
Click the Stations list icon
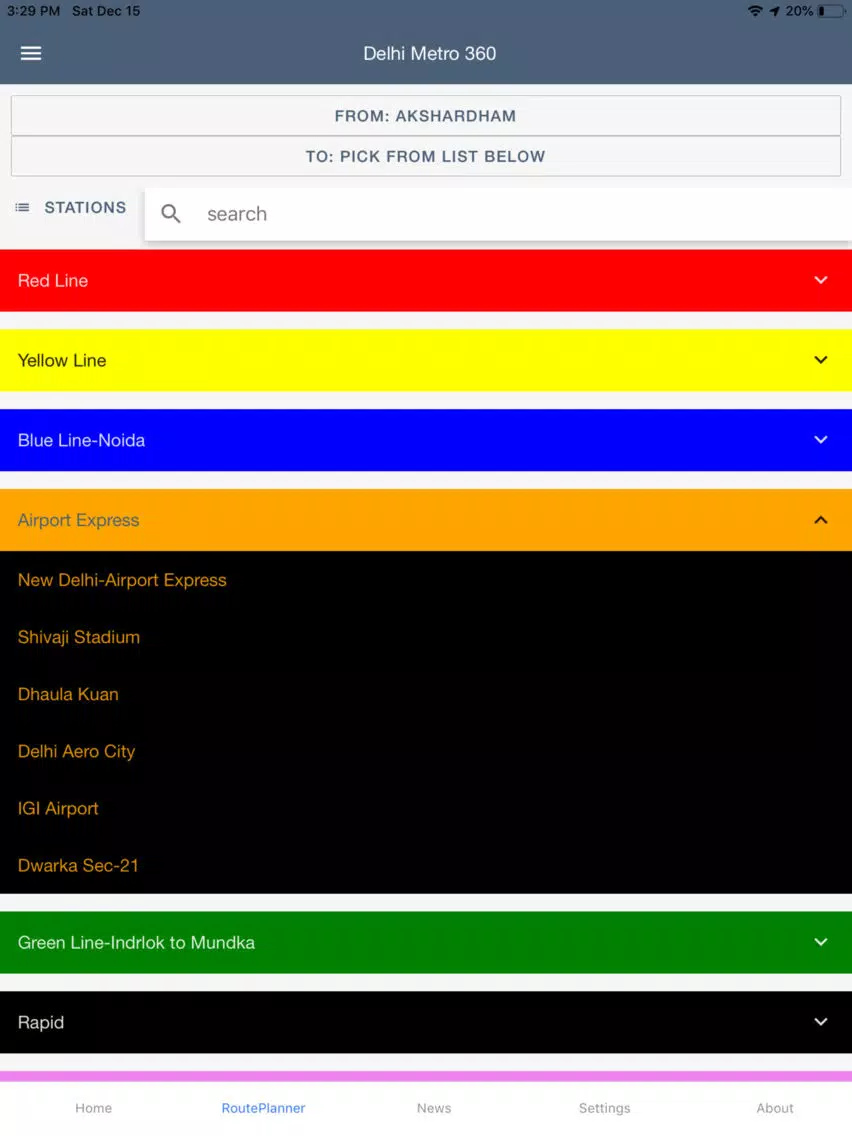22,207
